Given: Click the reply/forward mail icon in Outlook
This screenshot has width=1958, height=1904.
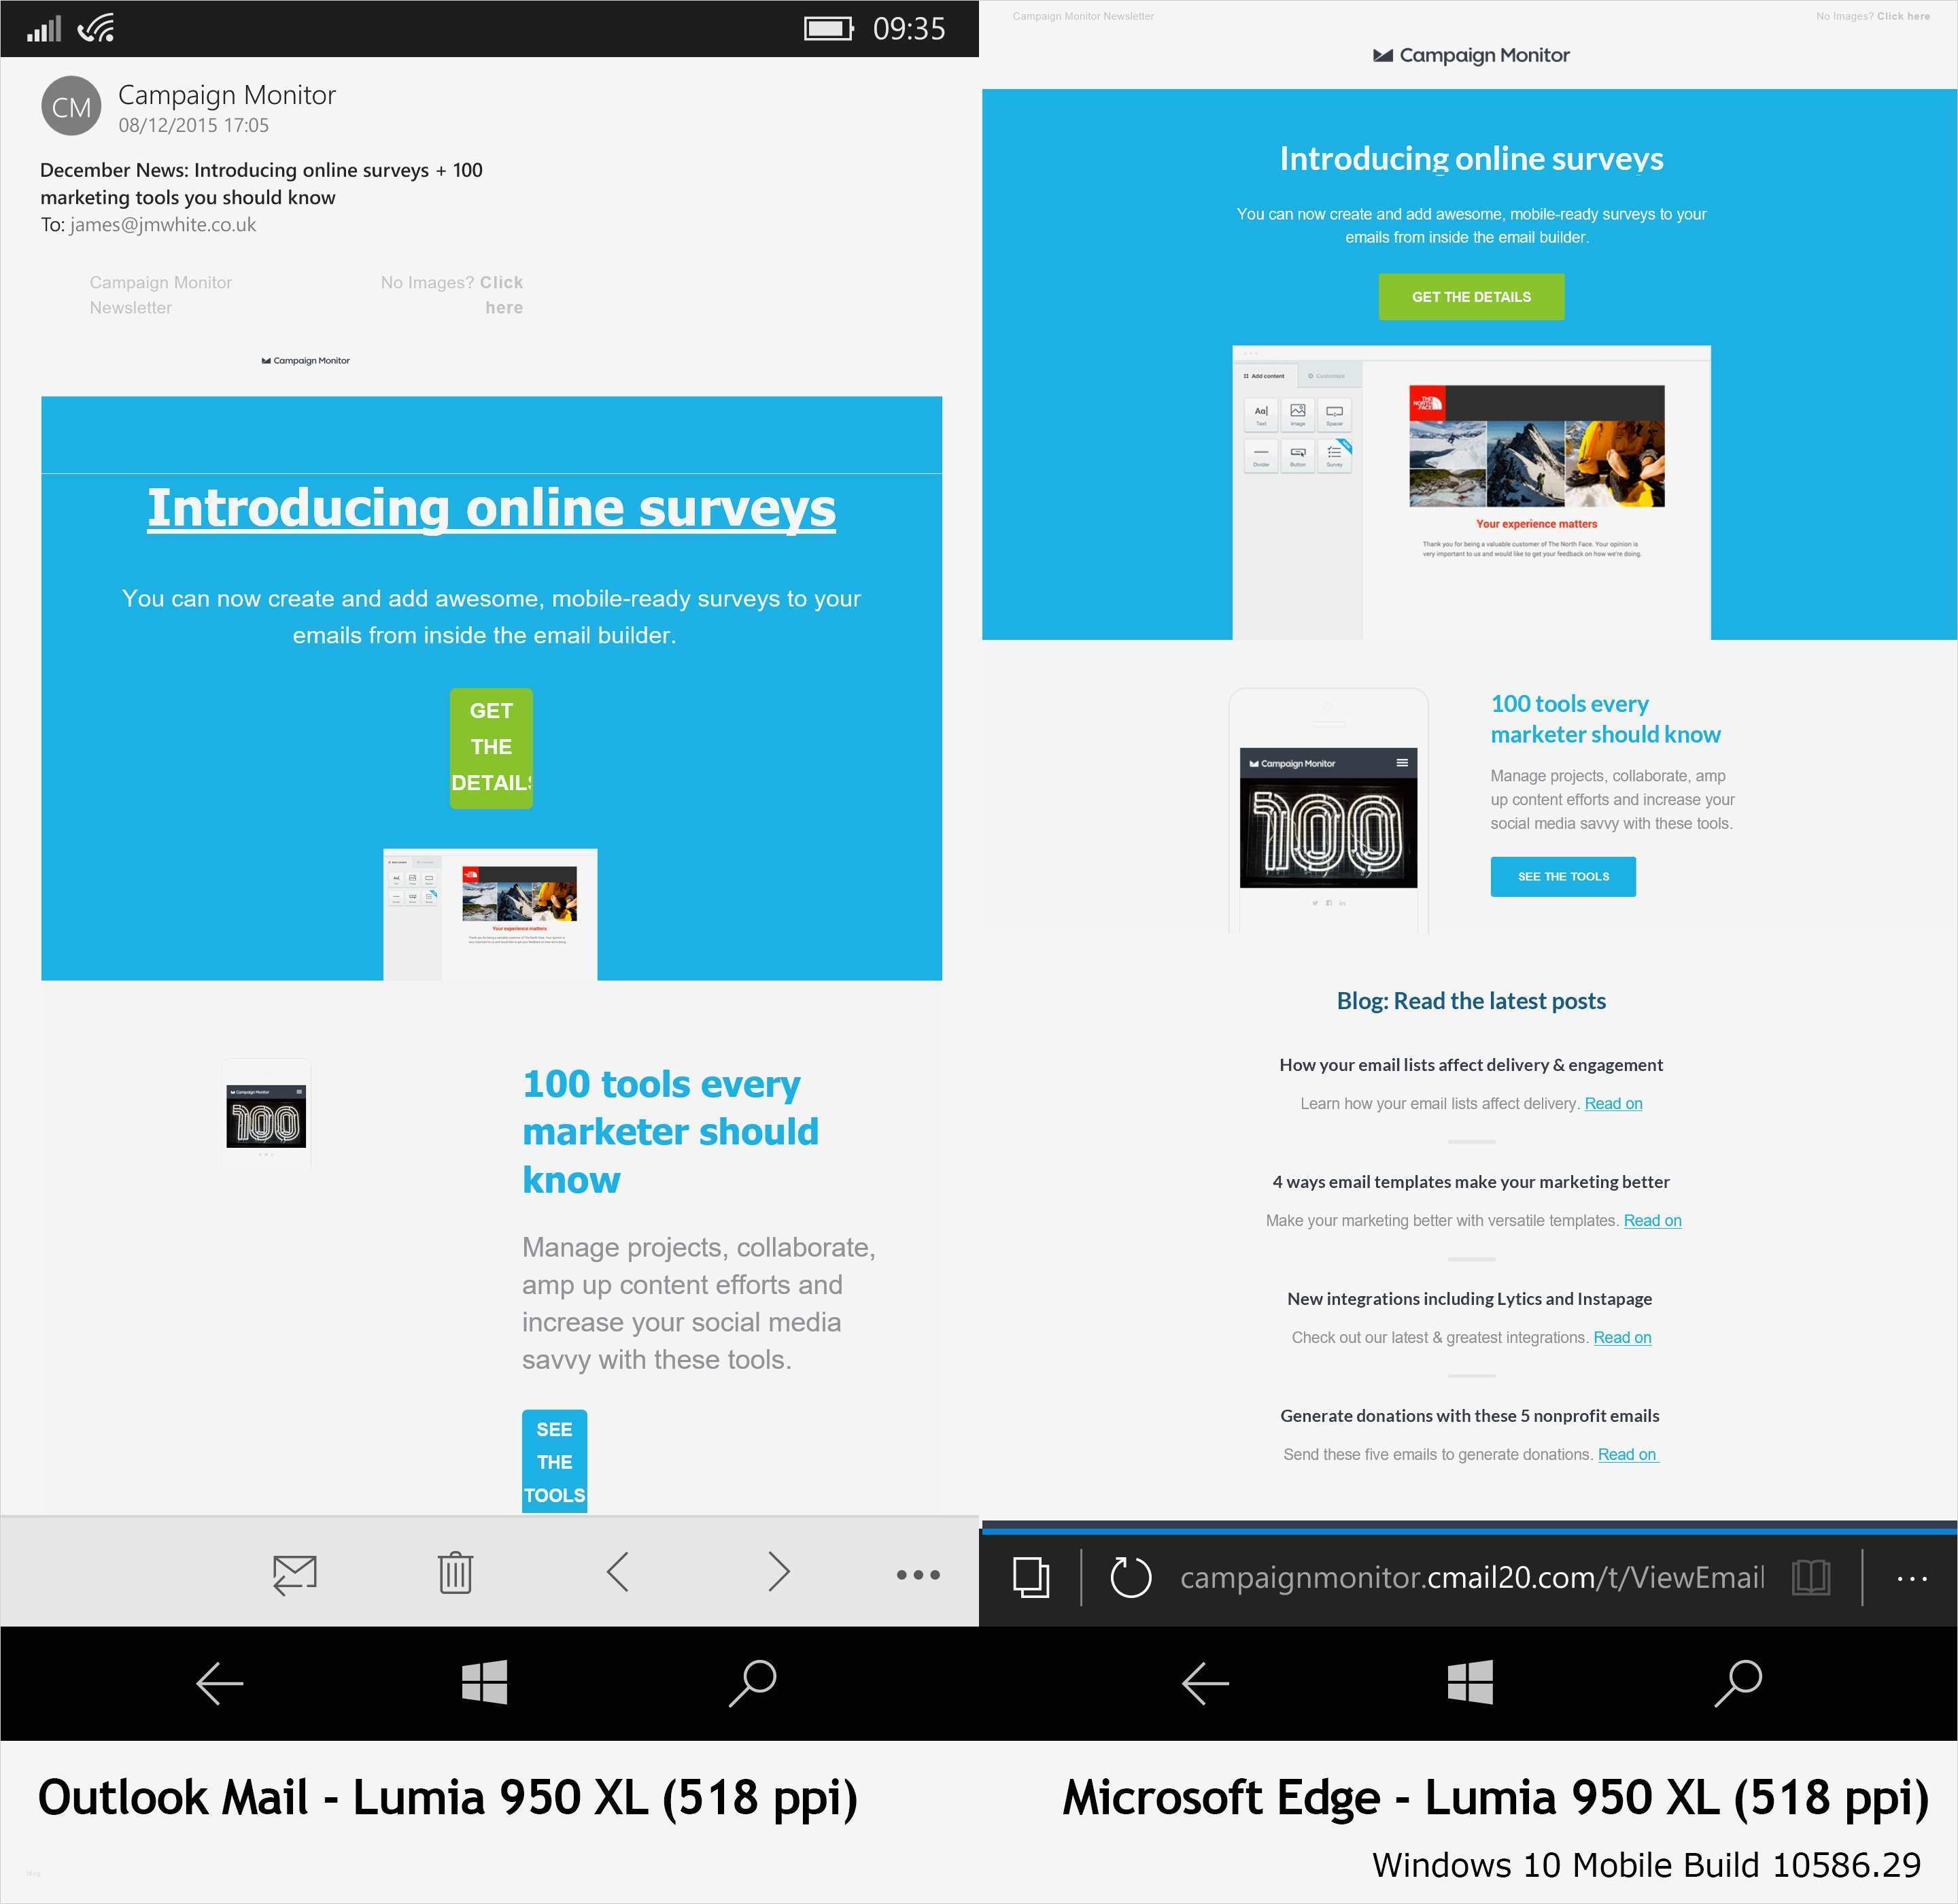Looking at the screenshot, I should tap(295, 1574).
